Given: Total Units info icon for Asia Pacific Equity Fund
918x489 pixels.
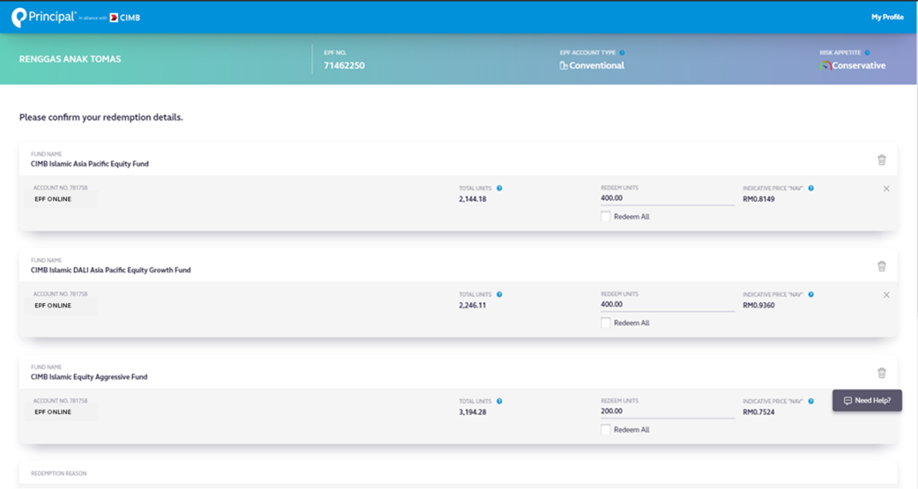Looking at the screenshot, I should pyautogui.click(x=499, y=188).
